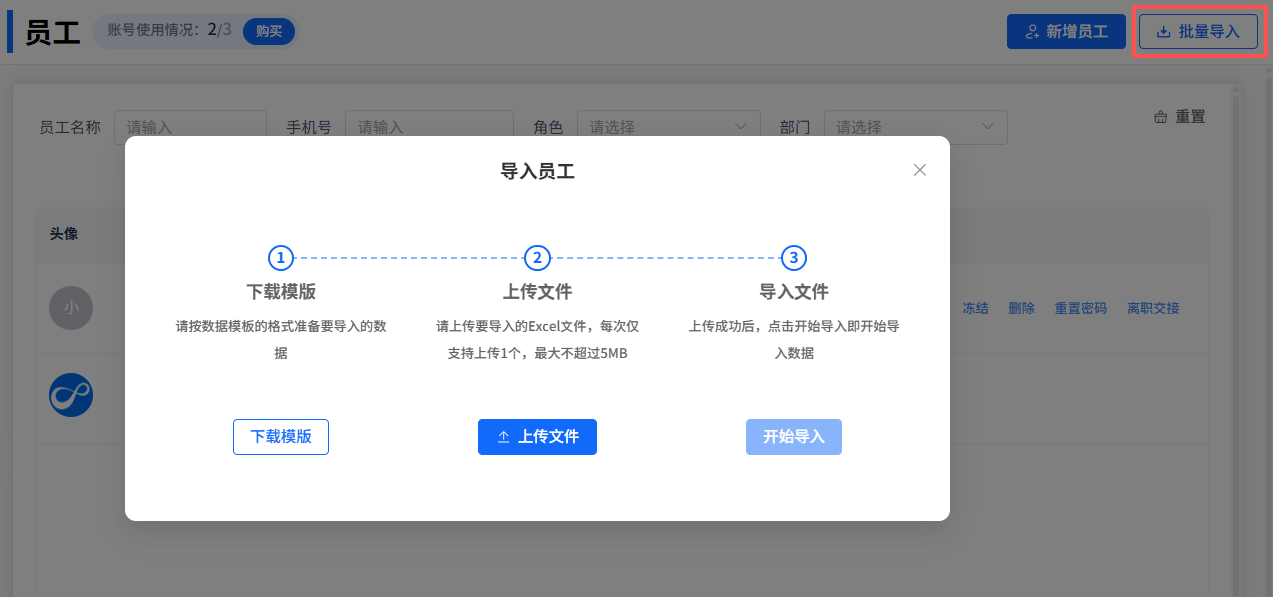1273x597 pixels.
Task: Click the 重置密码 reset password link
Action: click(1080, 308)
